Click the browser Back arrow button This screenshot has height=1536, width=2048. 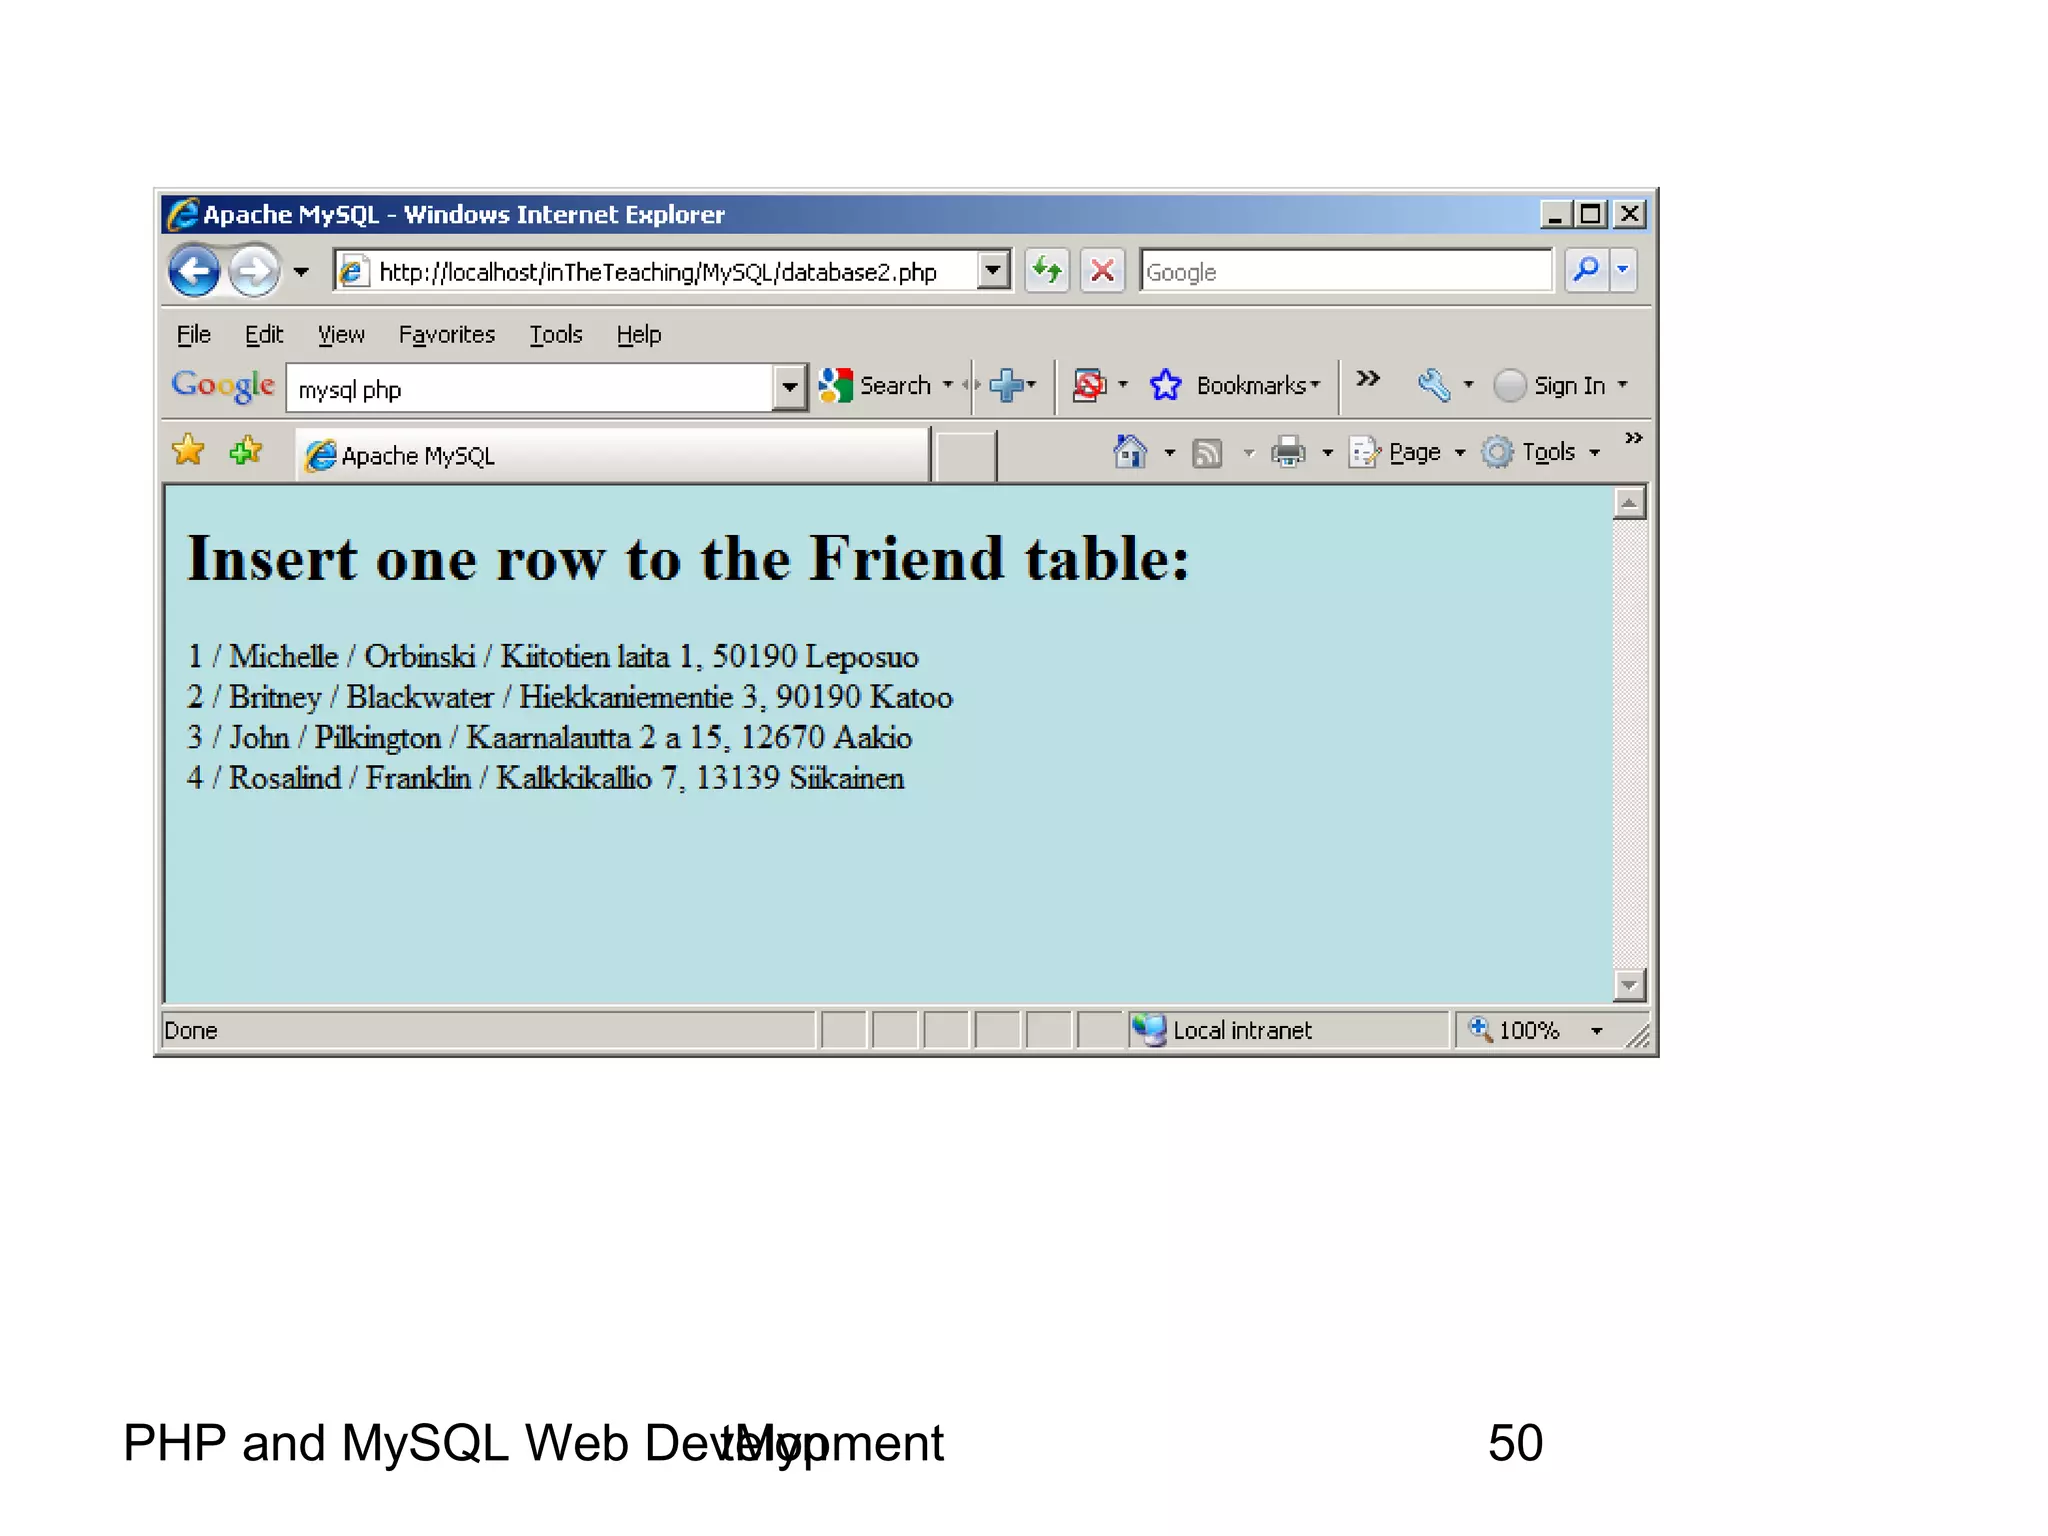coord(194,271)
